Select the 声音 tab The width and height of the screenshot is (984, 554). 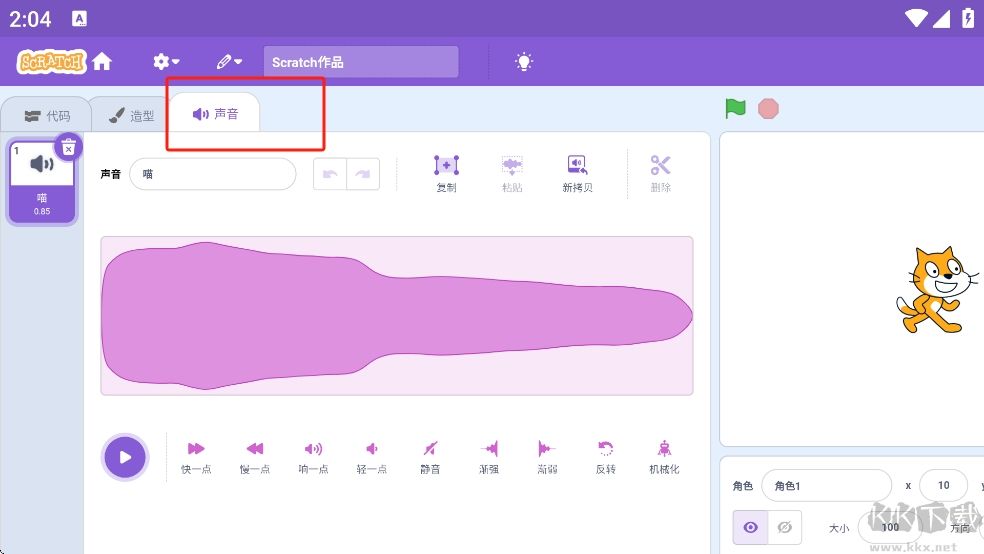tap(215, 114)
